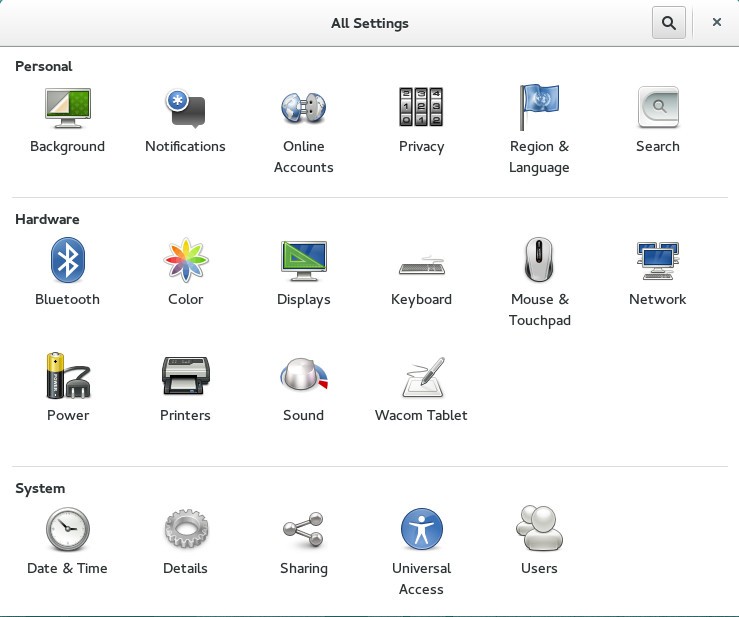739x617 pixels.
Task: Select the Keyboard settings icon
Action: click(421, 264)
